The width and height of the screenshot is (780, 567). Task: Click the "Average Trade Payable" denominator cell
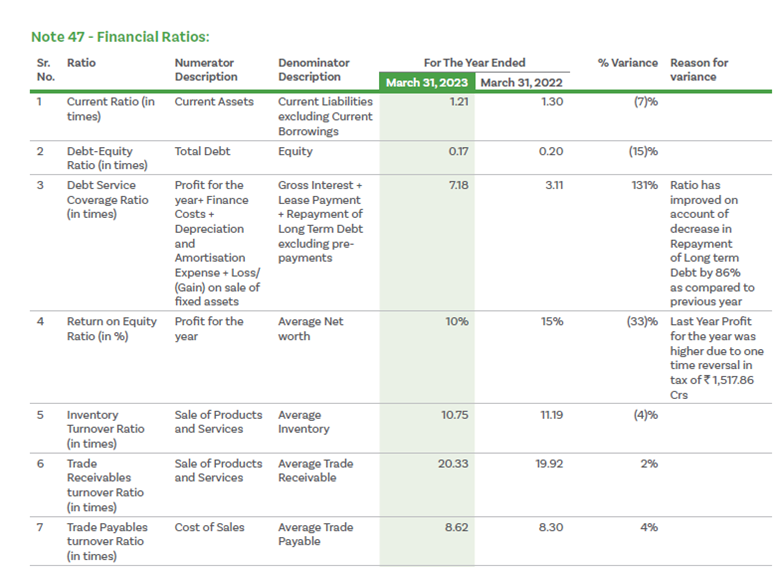click(315, 534)
